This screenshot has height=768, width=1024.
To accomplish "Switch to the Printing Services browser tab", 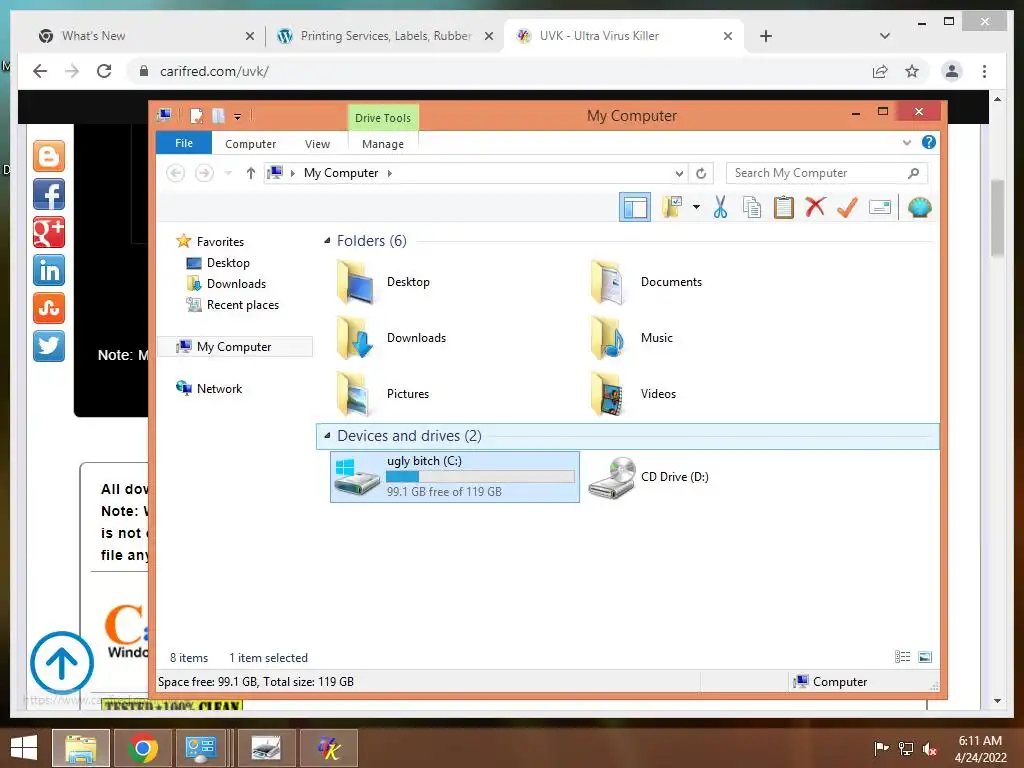I will click(x=385, y=36).
